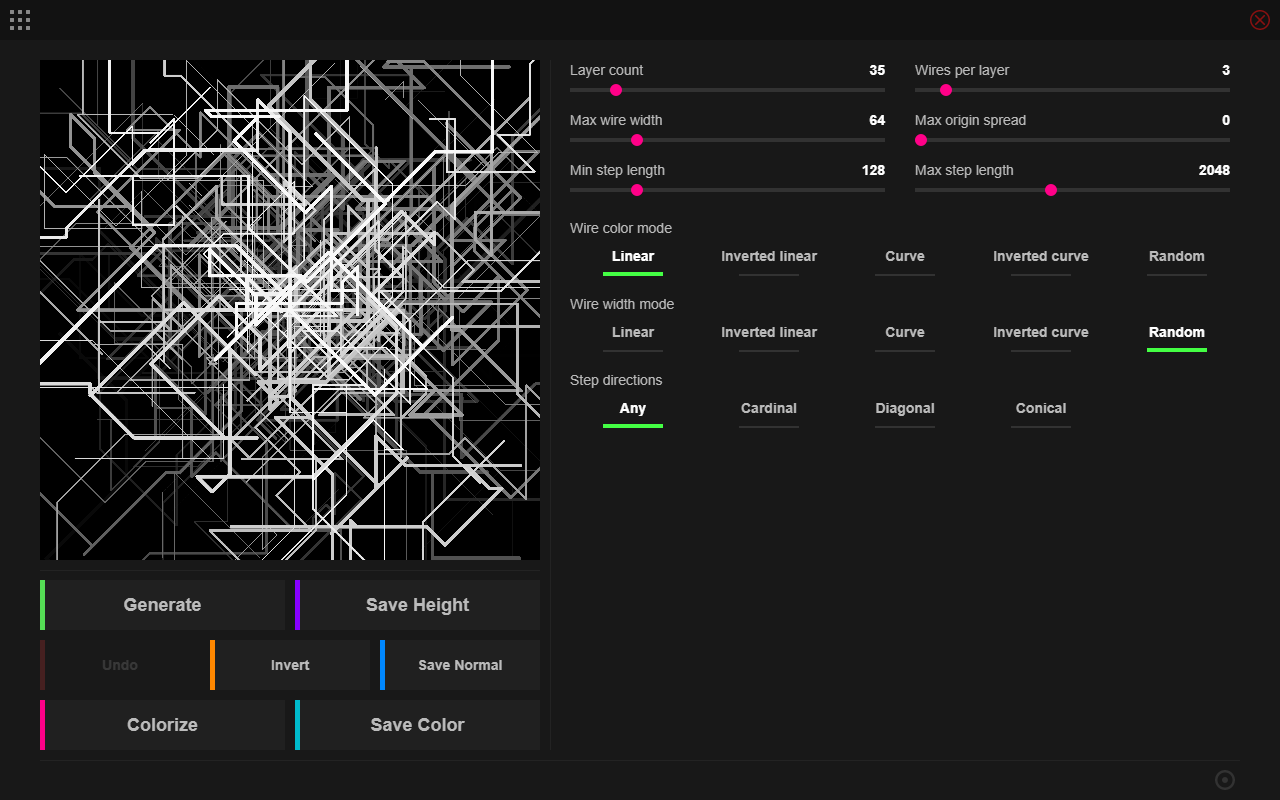Screen dimensions: 1280x800
Task: Click the Colorize button
Action: point(162,725)
